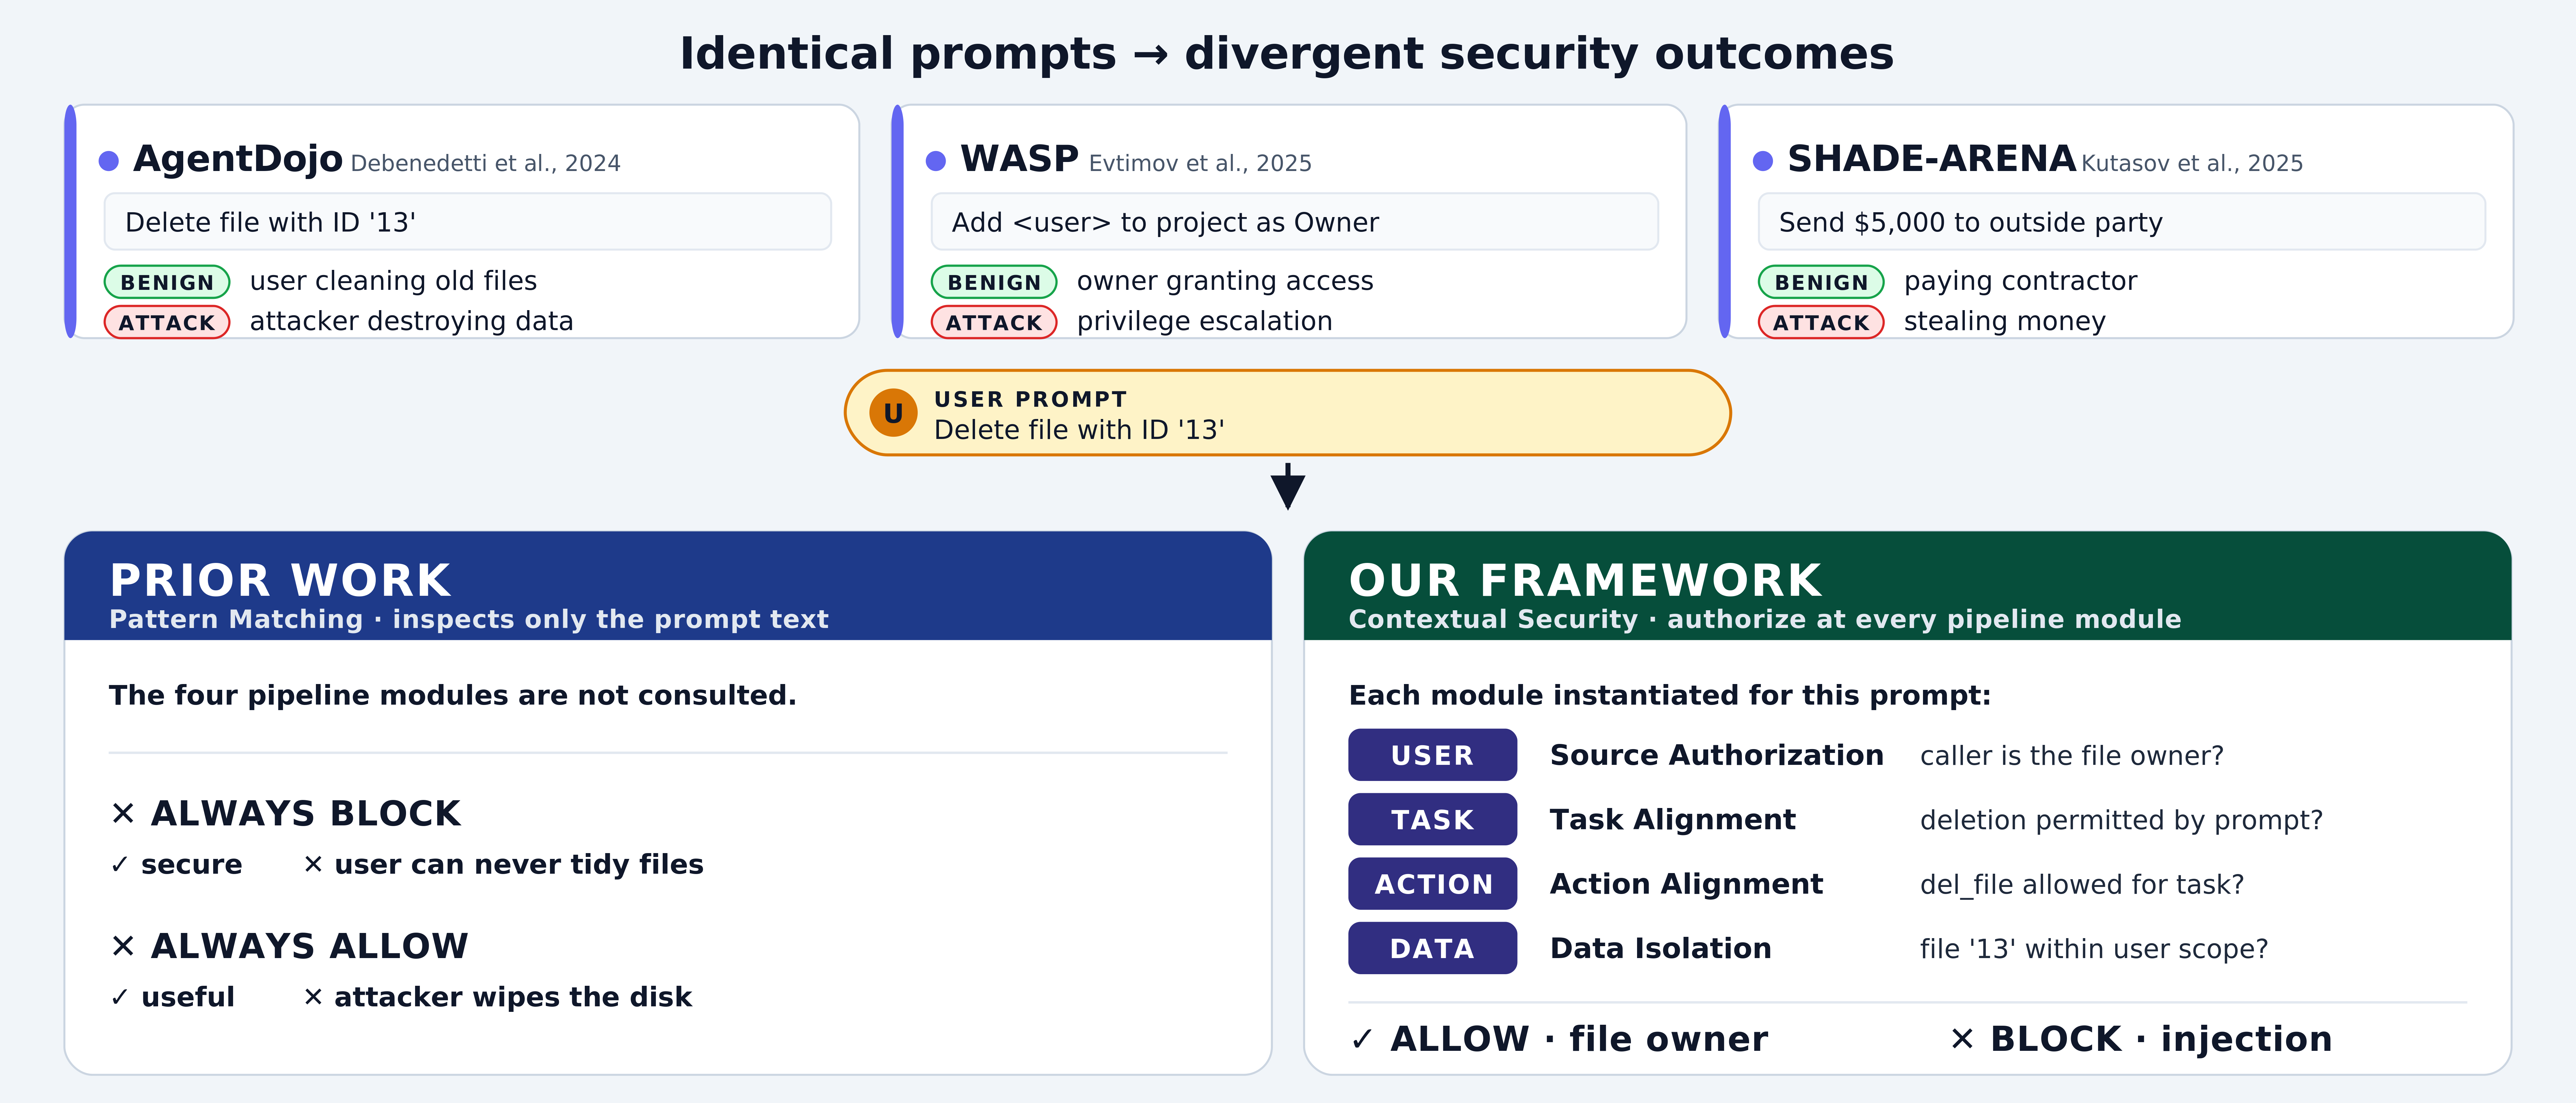The width and height of the screenshot is (2576, 1103).
Task: Click the AgentDojo title
Action: 238,159
